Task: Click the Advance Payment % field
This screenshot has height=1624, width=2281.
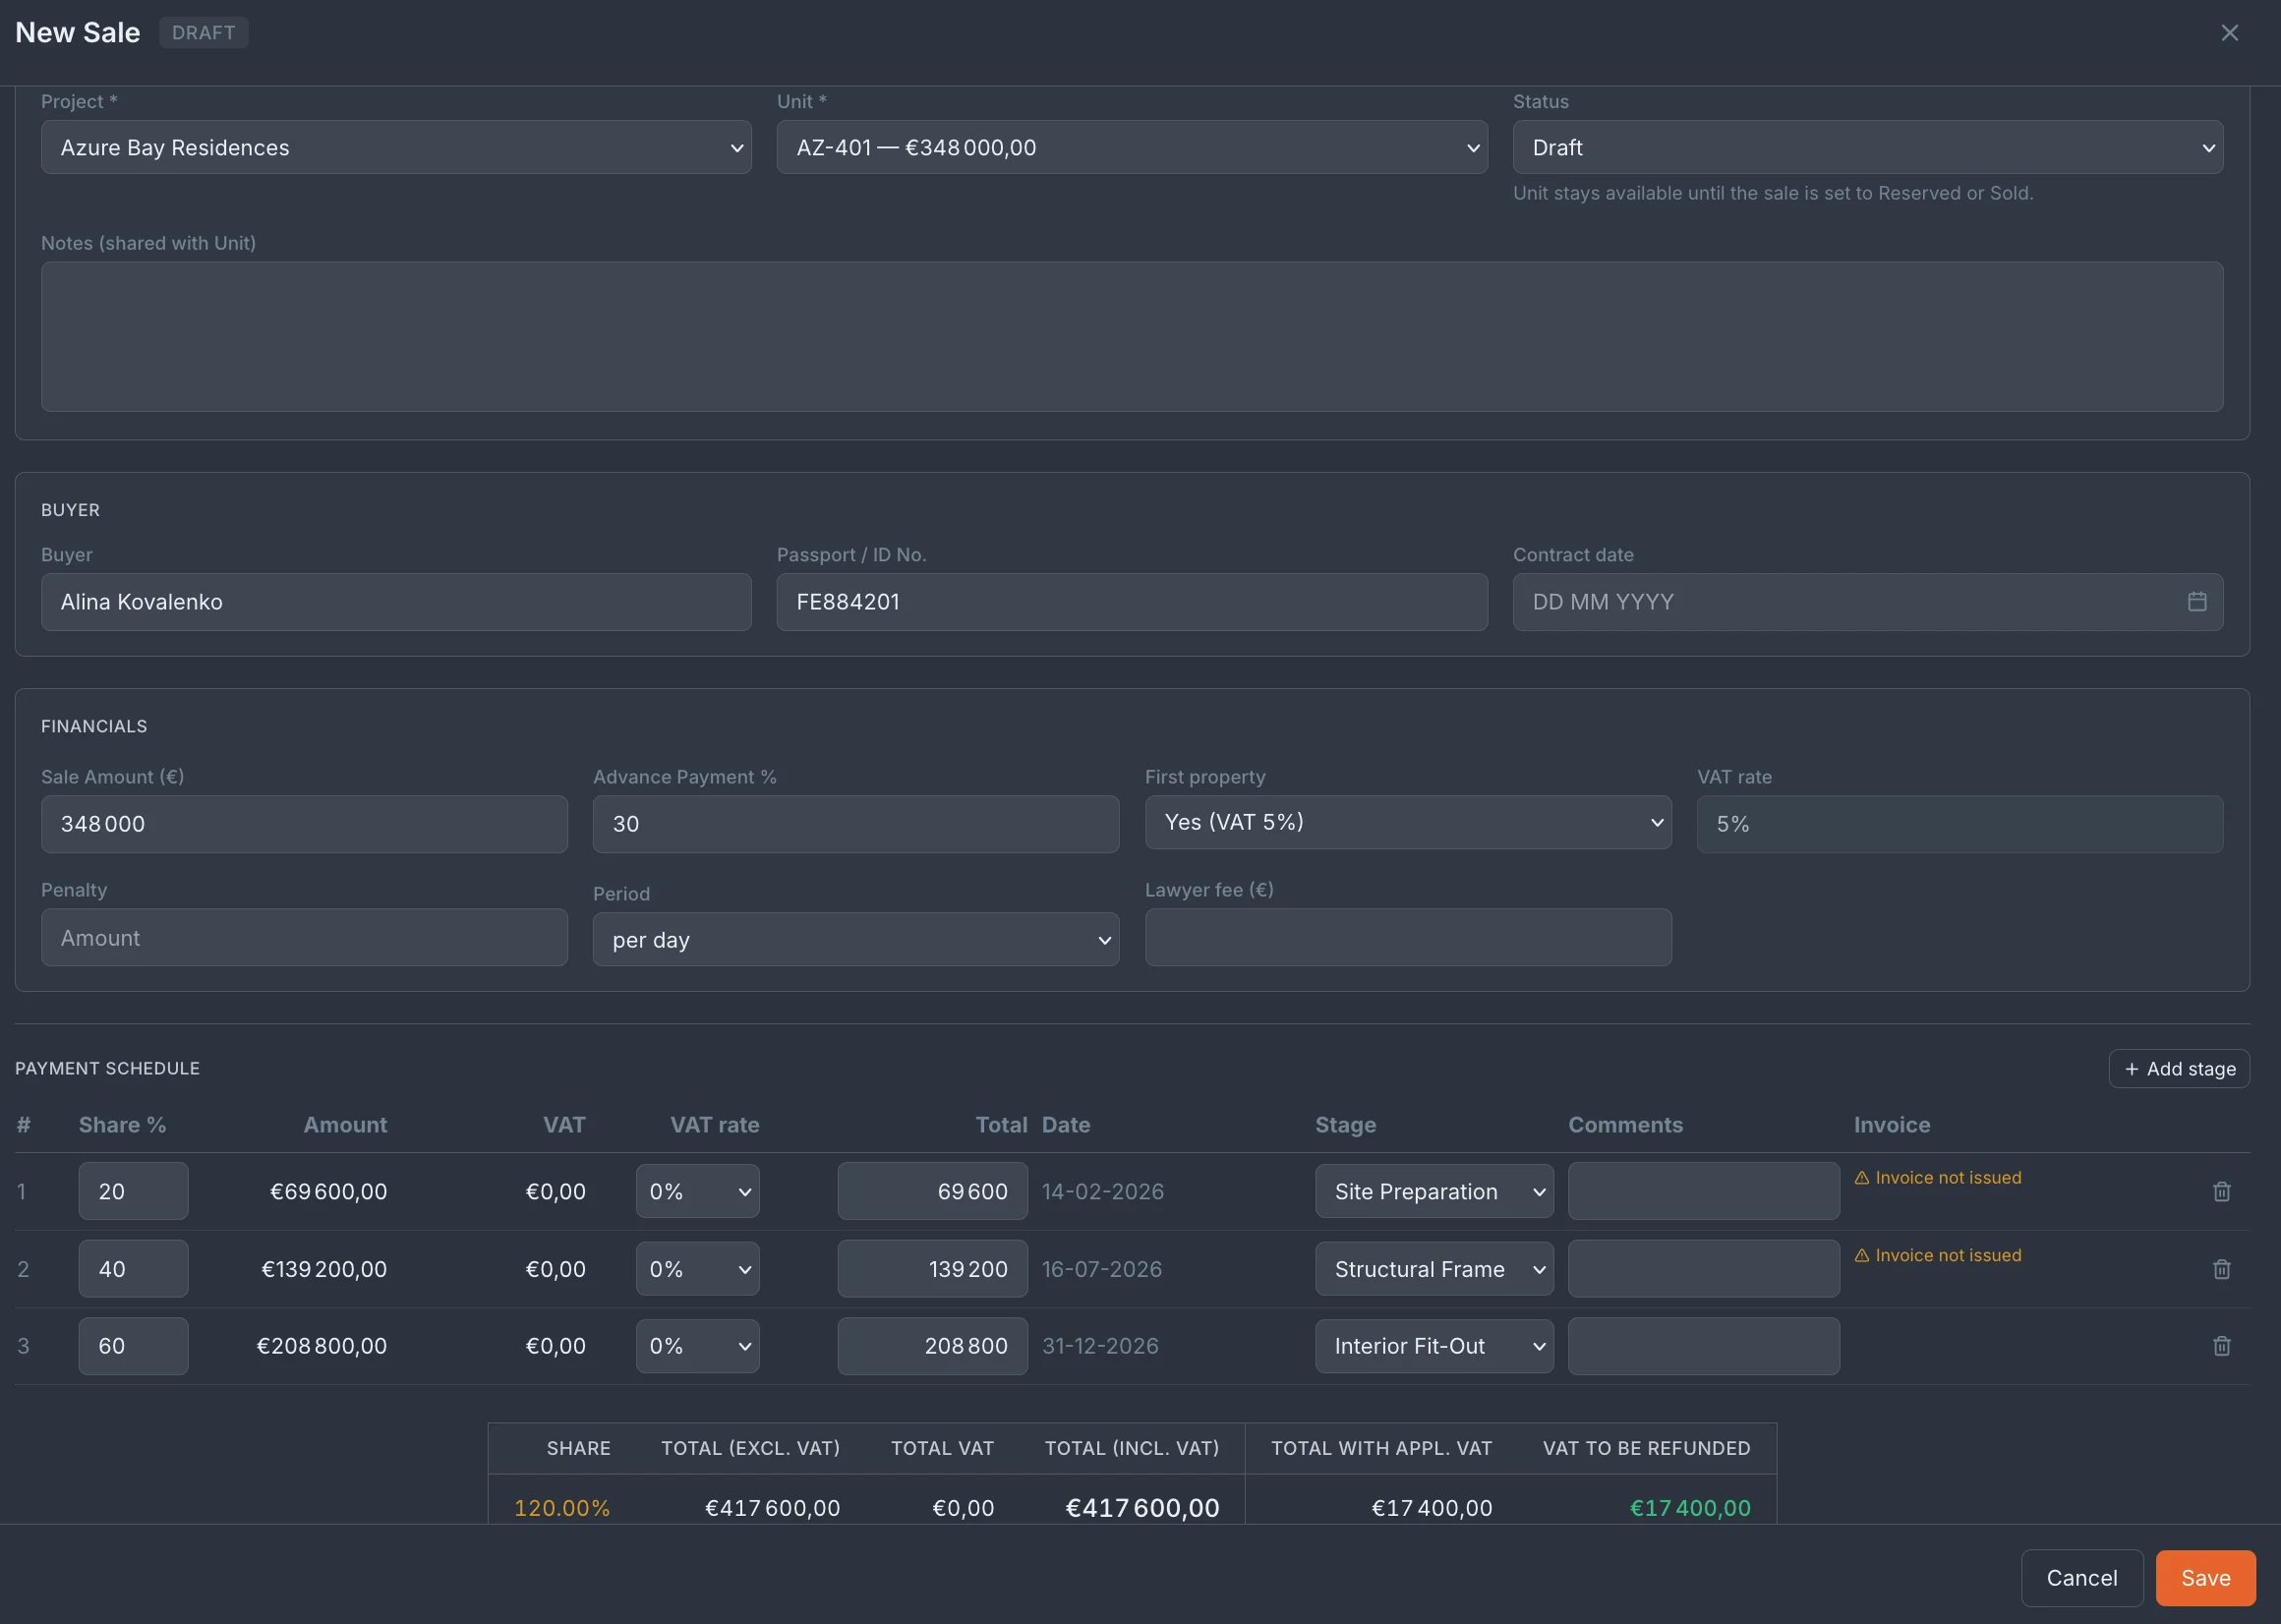Action: click(855, 824)
